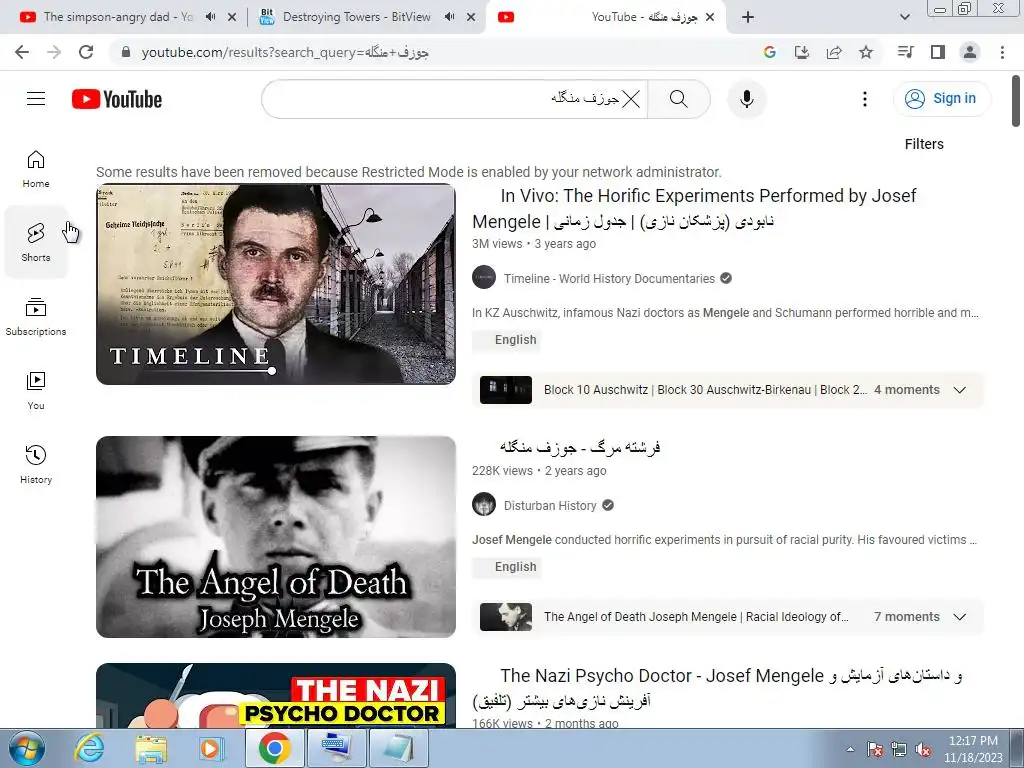
Task: Expand 4 moments chevron for Block 10 Auschwitz
Action: point(959,390)
